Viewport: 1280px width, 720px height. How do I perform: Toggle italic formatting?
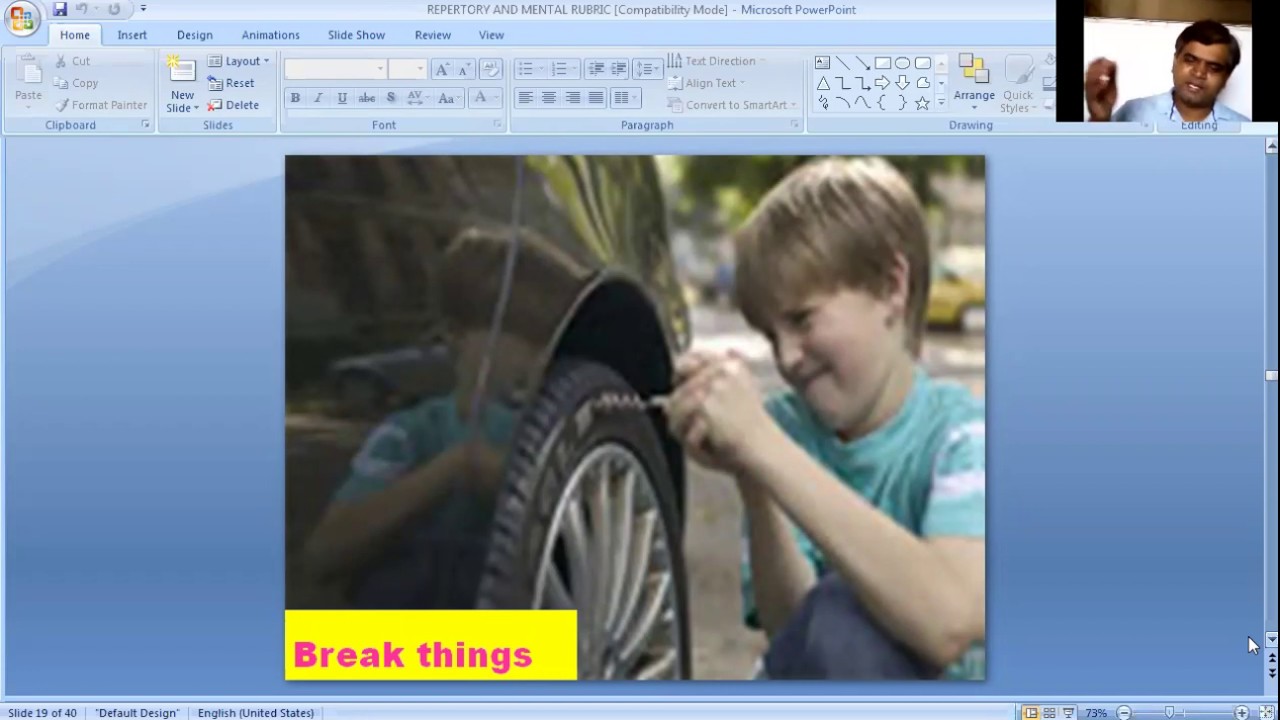click(x=318, y=98)
